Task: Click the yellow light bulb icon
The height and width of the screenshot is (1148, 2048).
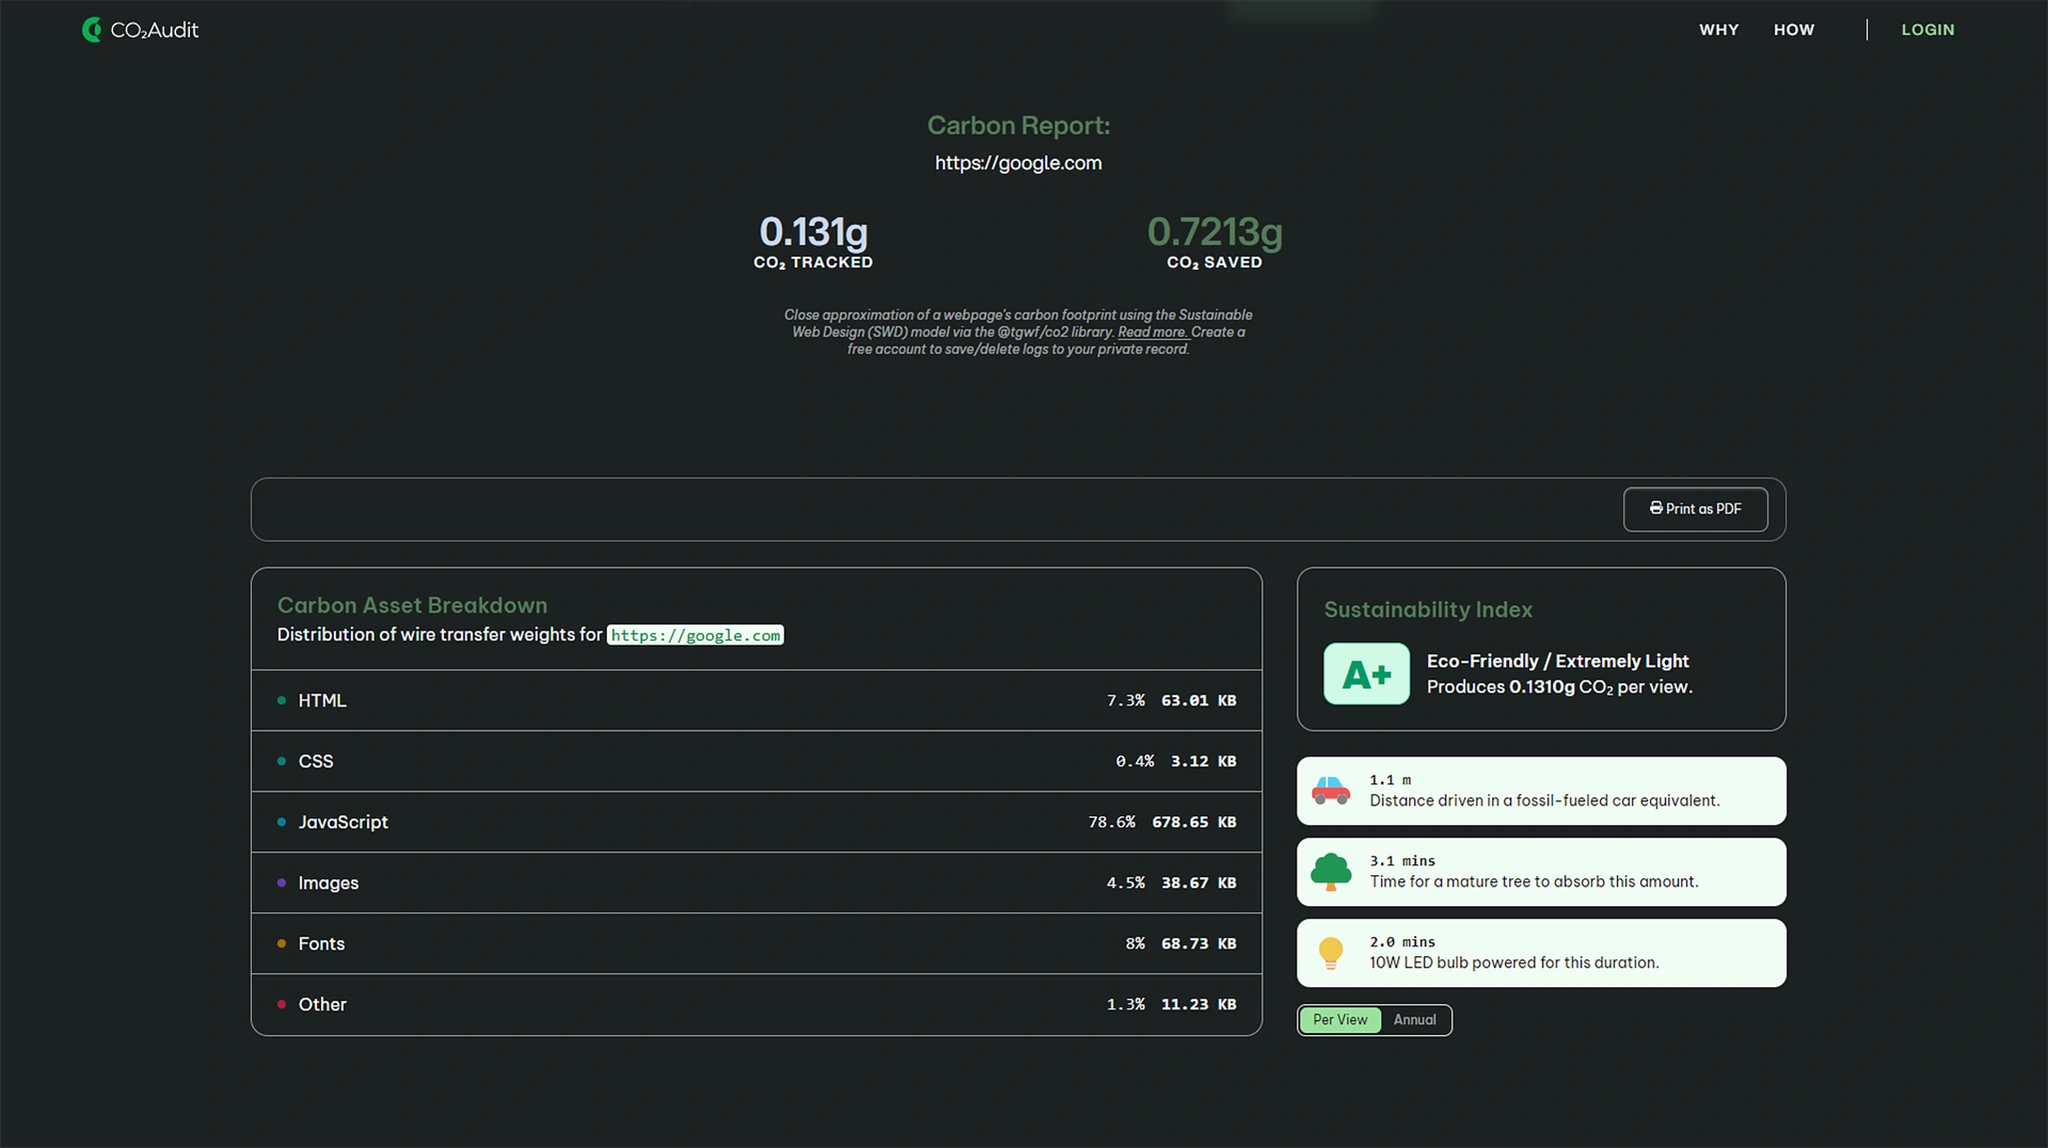Action: pyautogui.click(x=1331, y=953)
